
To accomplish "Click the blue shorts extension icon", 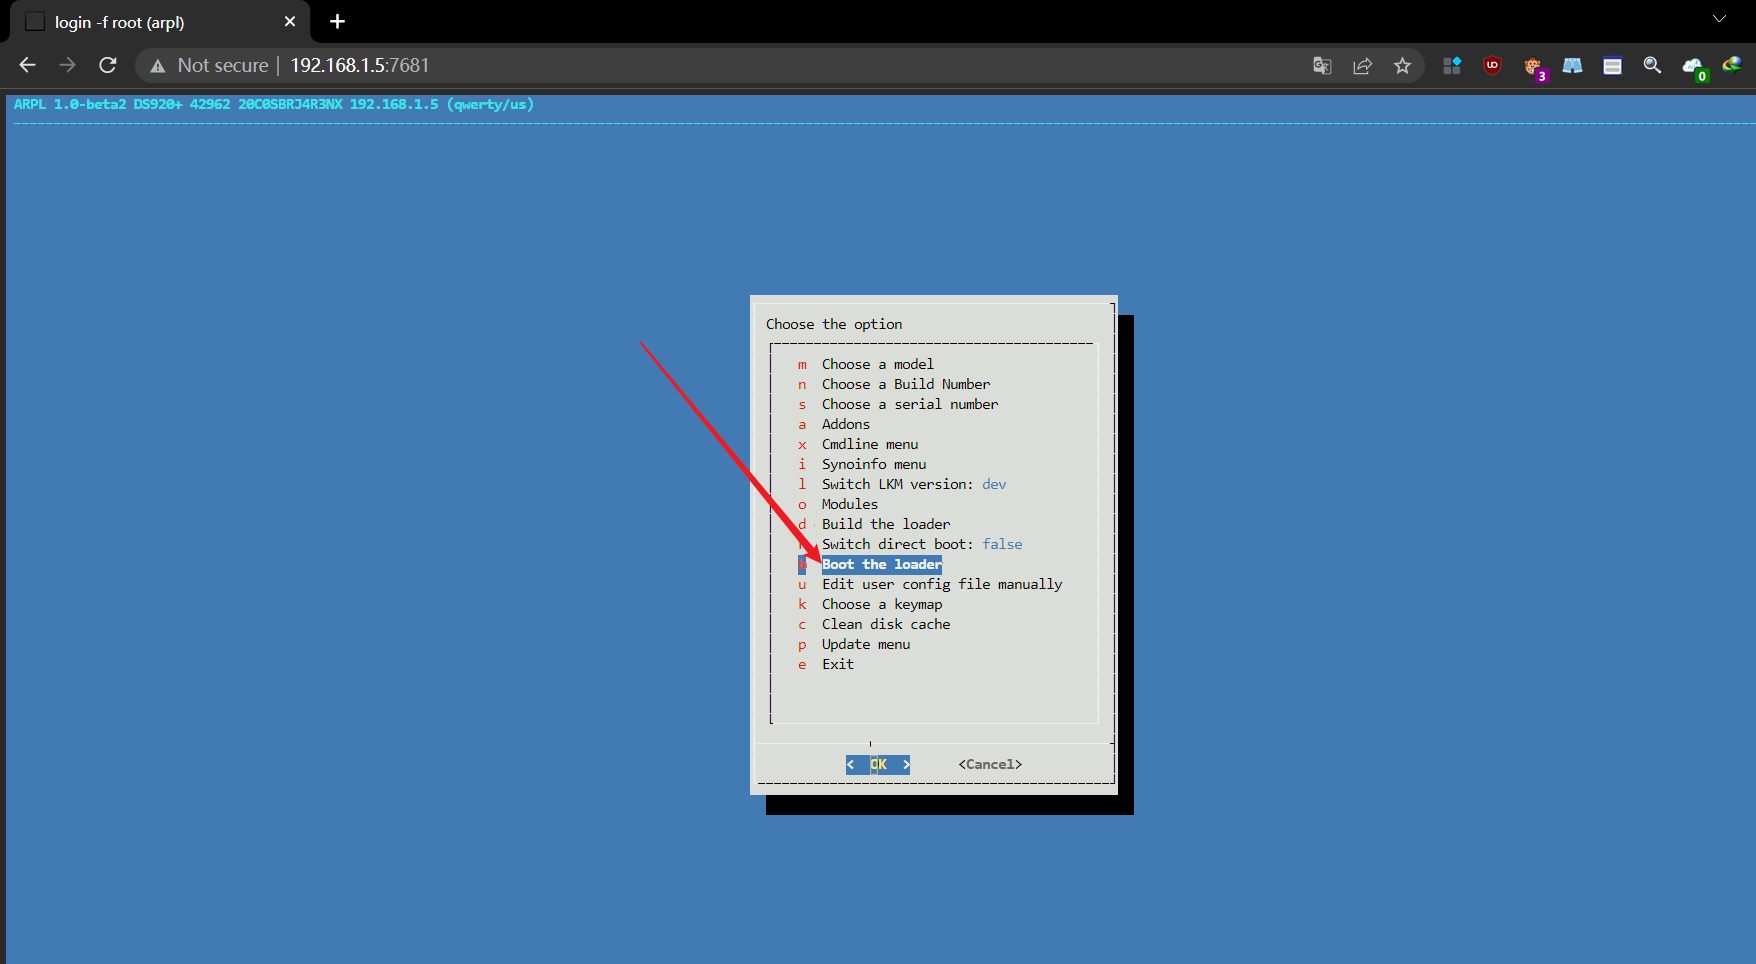I will (x=1572, y=65).
